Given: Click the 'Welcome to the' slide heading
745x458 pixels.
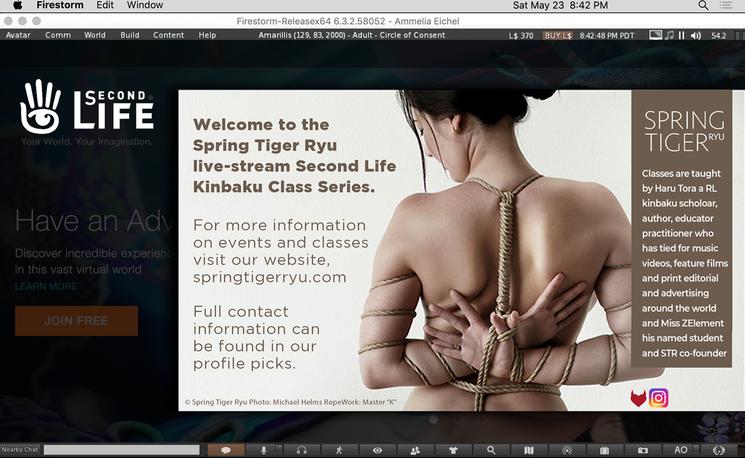Looking at the screenshot, I should [261, 124].
